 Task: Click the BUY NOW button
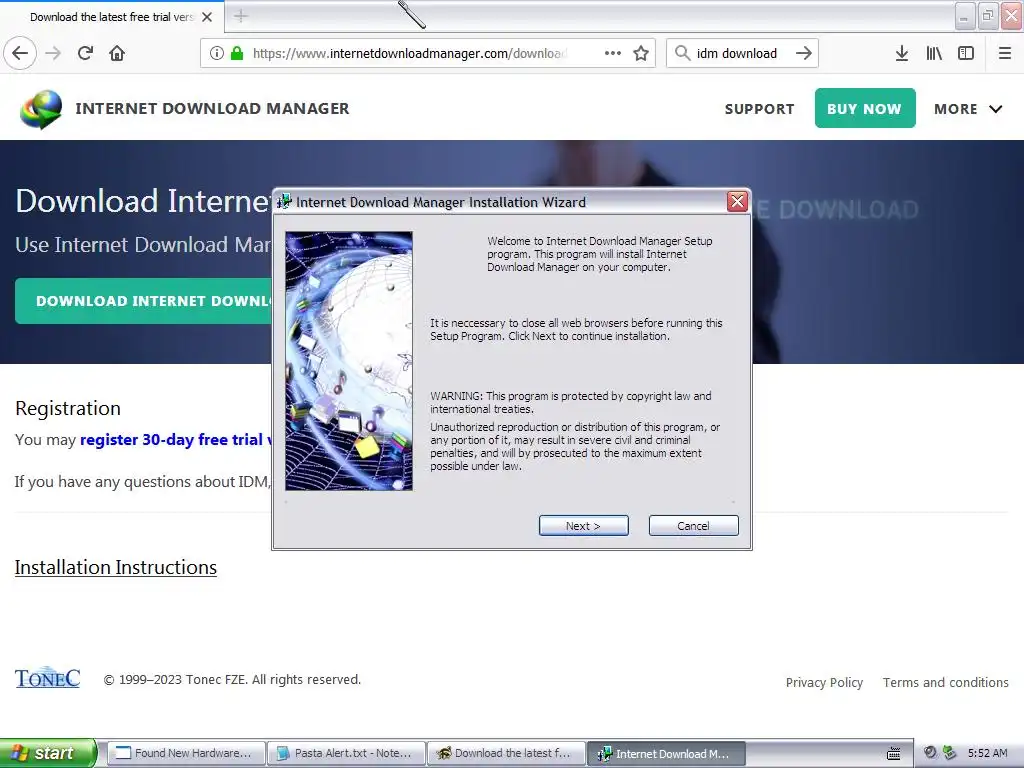click(865, 108)
